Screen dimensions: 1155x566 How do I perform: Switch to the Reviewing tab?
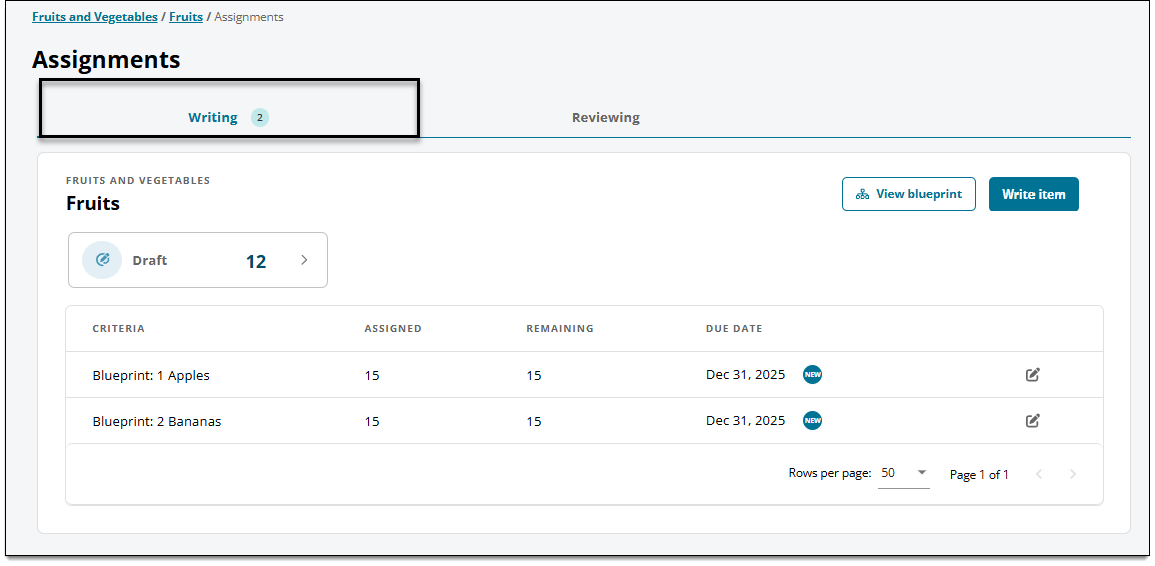click(x=605, y=117)
